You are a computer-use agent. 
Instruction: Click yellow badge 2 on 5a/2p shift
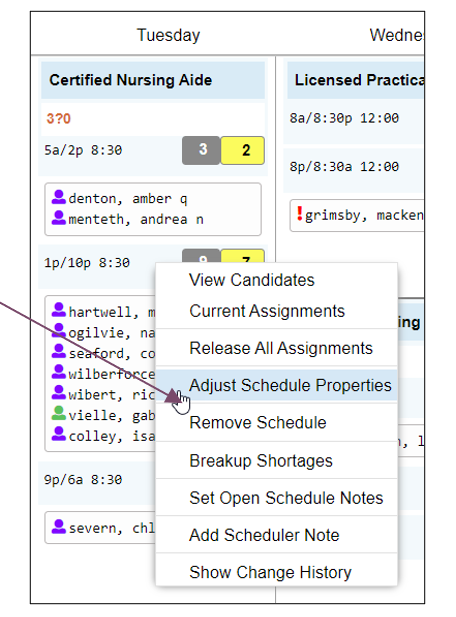(x=242, y=150)
